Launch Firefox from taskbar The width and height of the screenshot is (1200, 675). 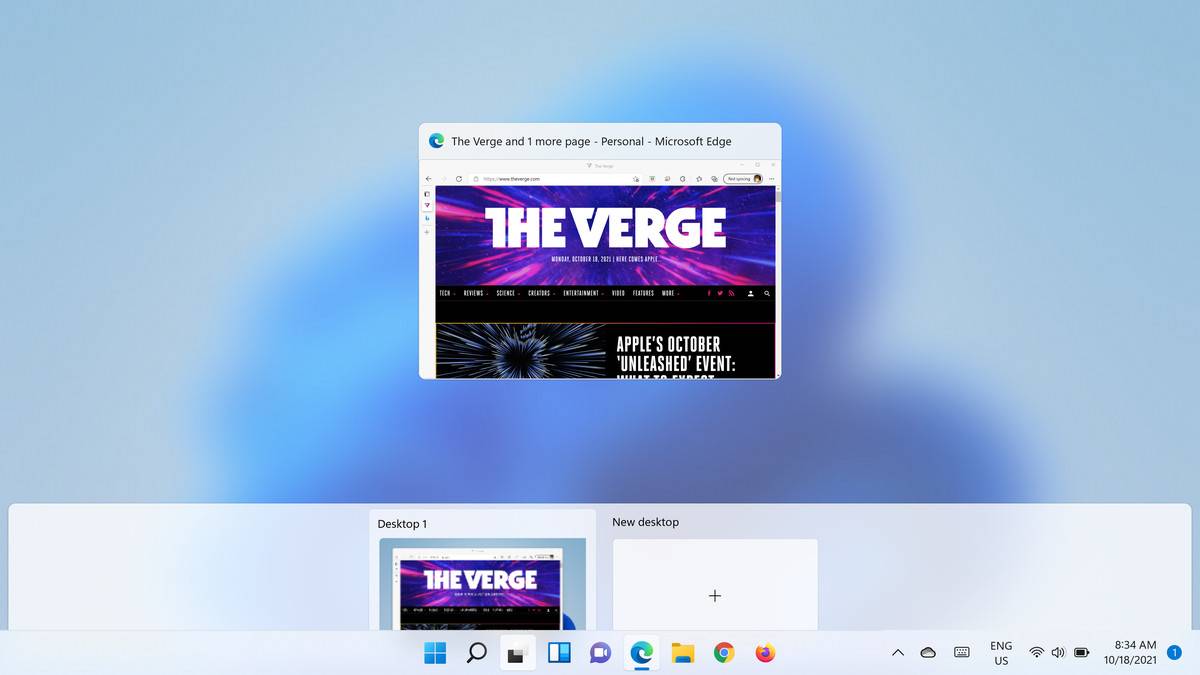coord(765,653)
